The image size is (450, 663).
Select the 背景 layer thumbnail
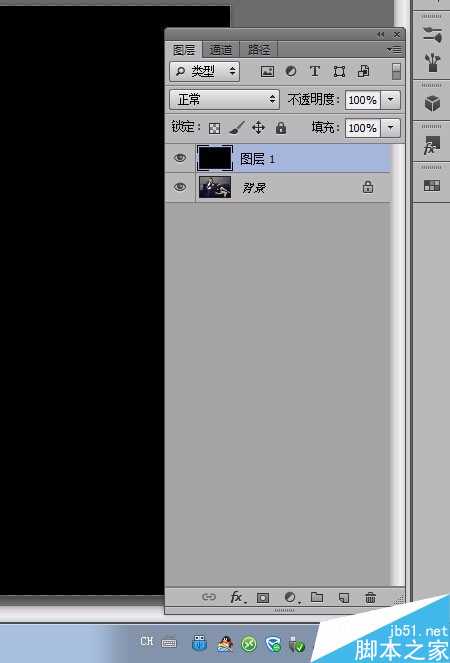point(215,187)
